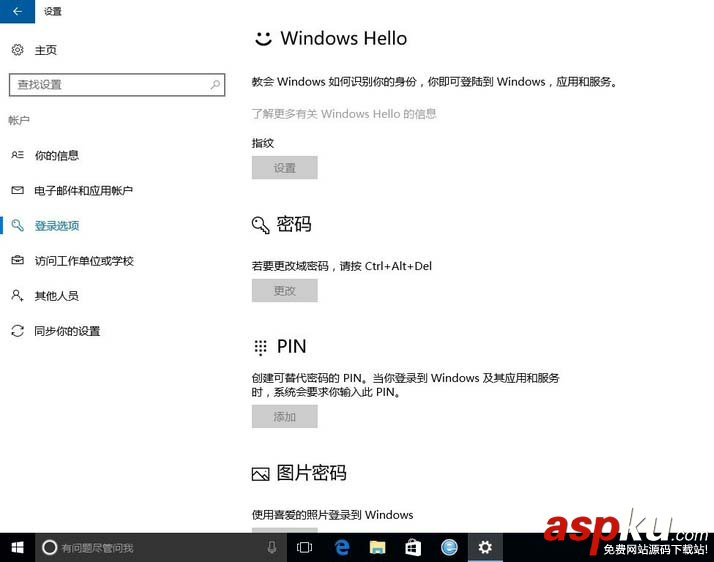
Task: Click text 使用喜爱的照片登录到 Windows
Action: tap(332, 515)
